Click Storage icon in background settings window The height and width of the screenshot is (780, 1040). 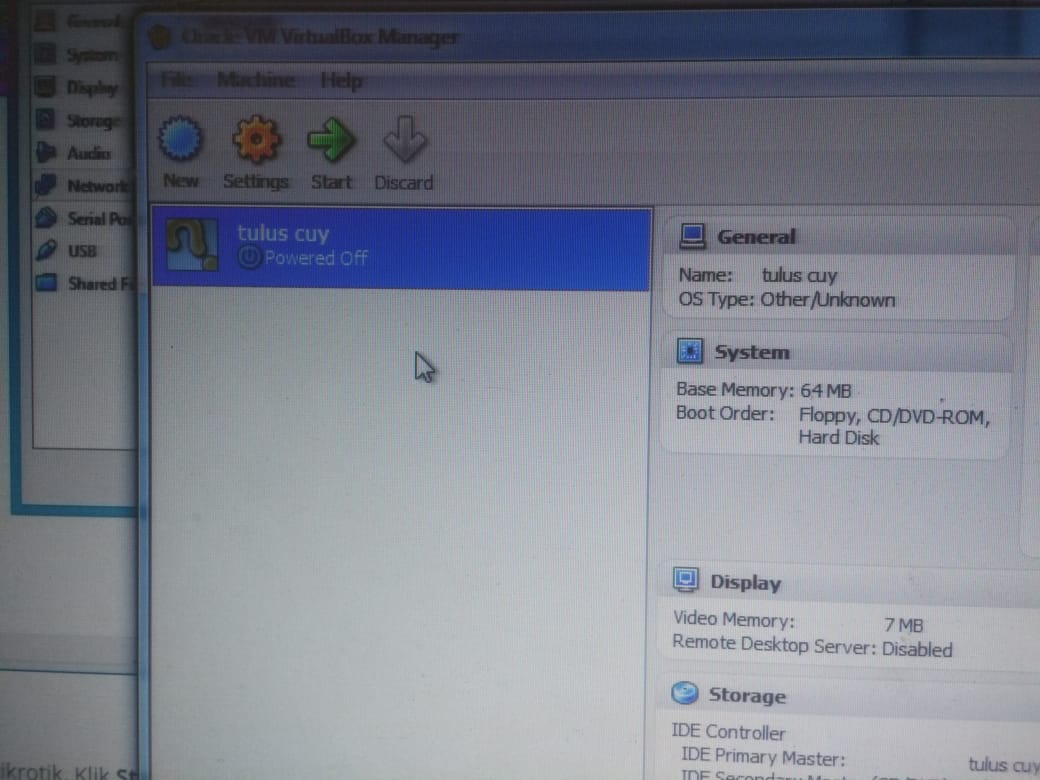[x=46, y=119]
